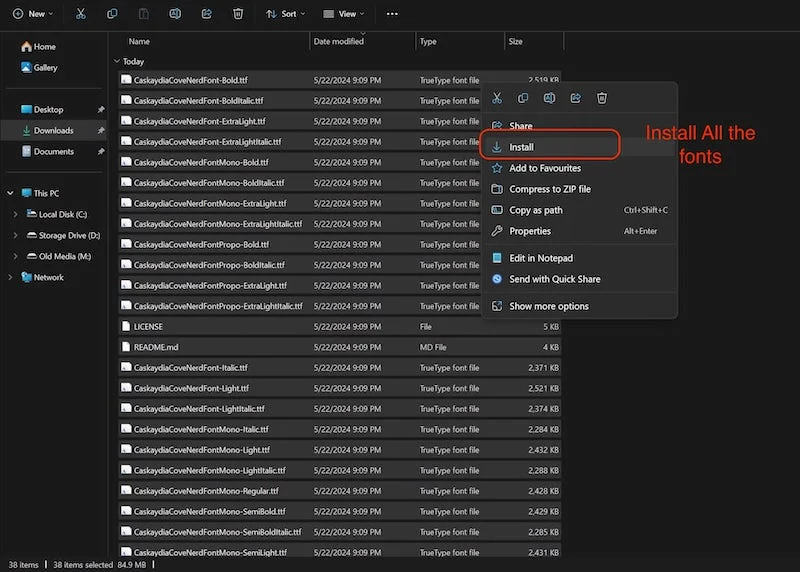Screen dimensions: 800x572
Task: Click the Home icon in the sidebar
Action: [x=27, y=46]
